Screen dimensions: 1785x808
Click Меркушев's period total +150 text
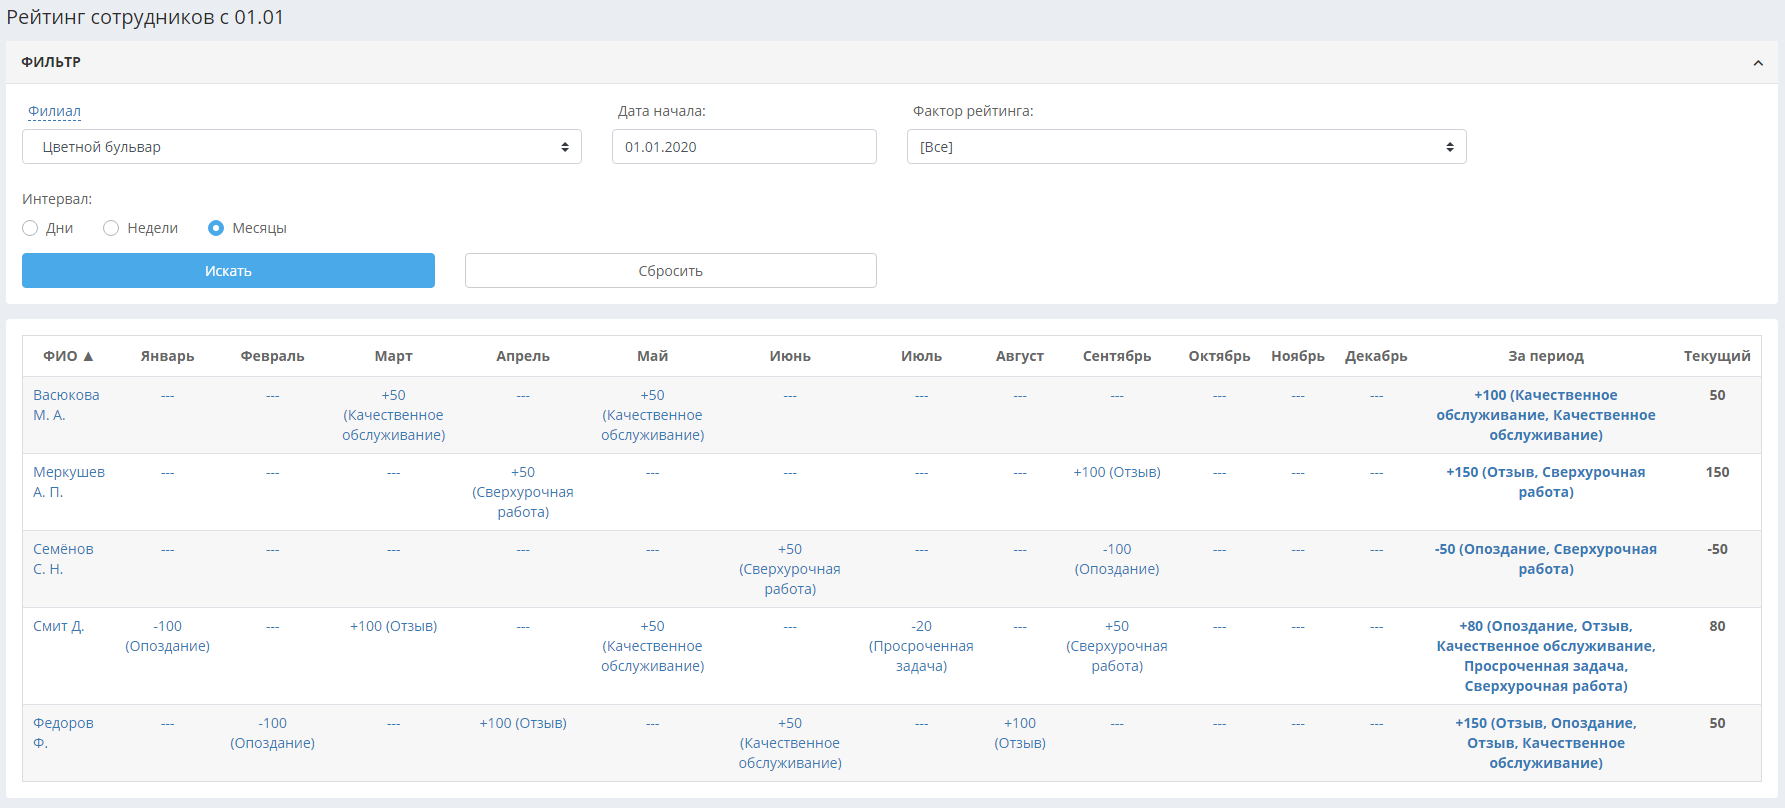tap(1546, 482)
